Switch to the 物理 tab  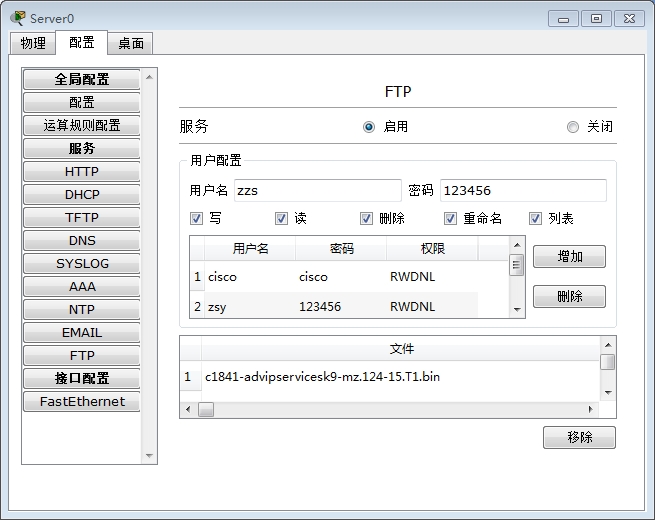[x=33, y=43]
